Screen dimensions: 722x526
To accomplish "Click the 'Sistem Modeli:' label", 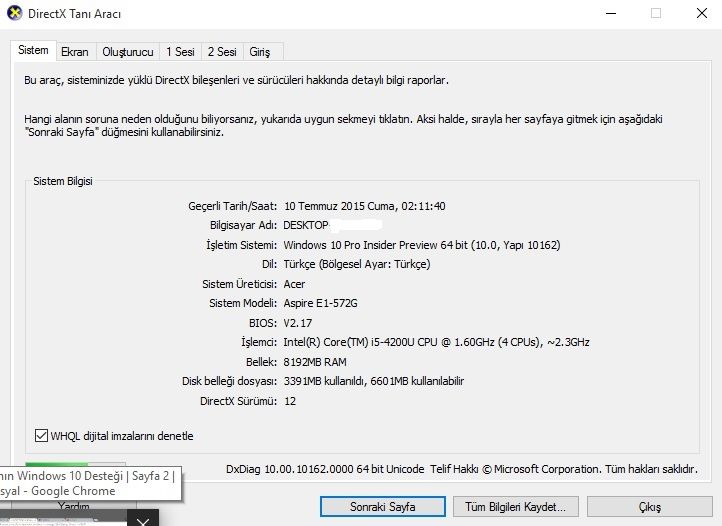I will pyautogui.click(x=243, y=303).
